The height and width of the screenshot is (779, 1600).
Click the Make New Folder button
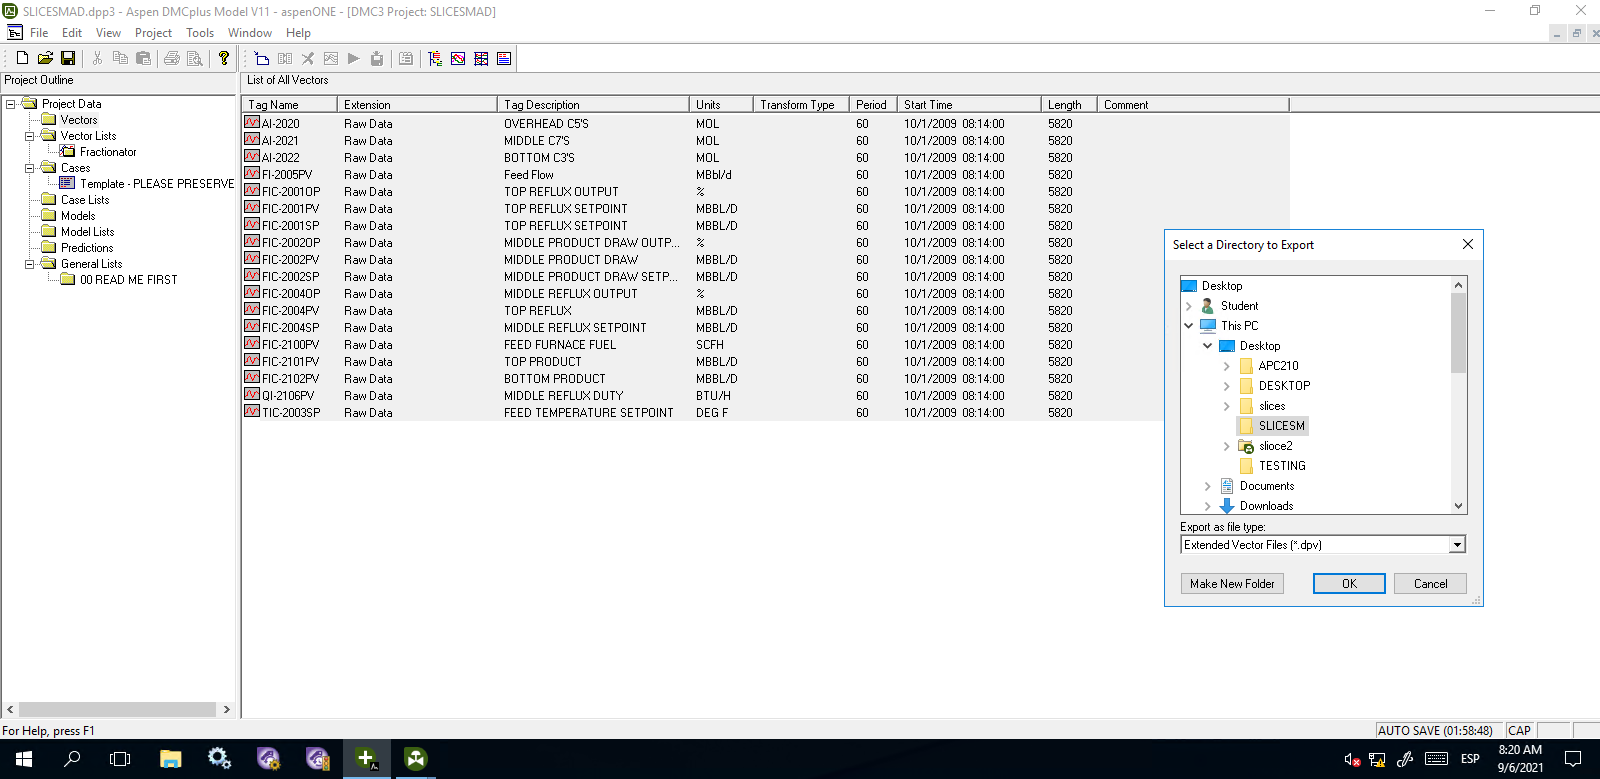[x=1232, y=584]
